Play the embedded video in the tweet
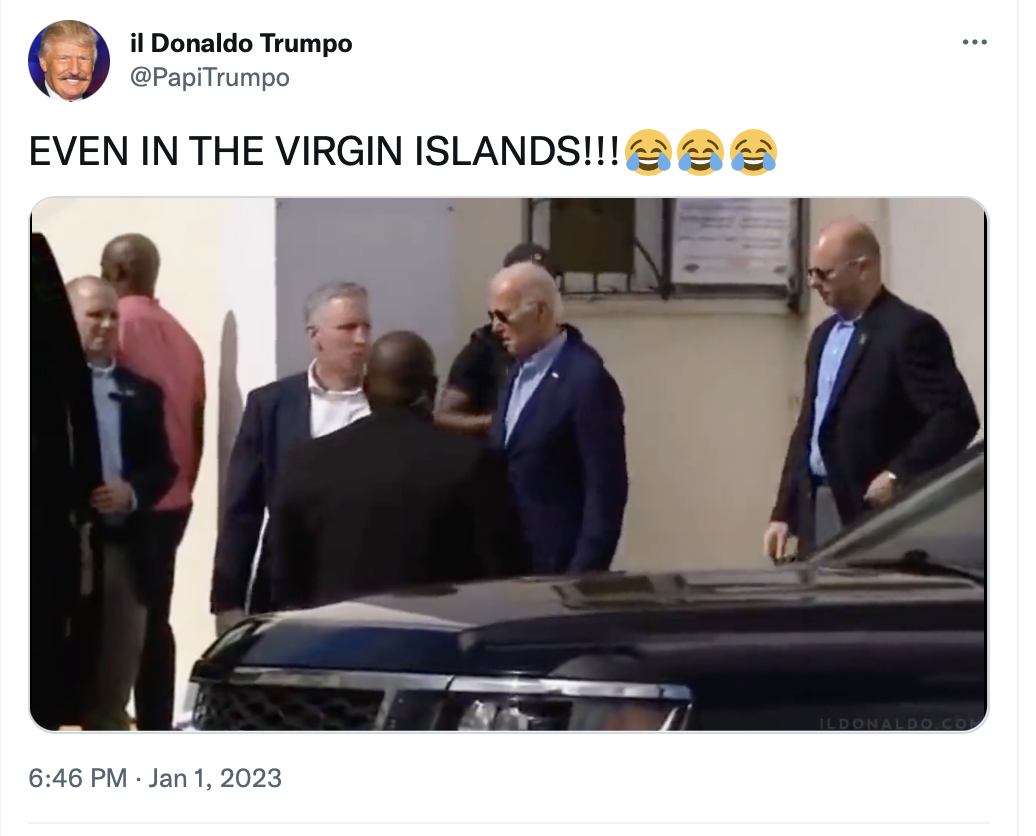This screenshot has width=1036, height=836. [509, 464]
